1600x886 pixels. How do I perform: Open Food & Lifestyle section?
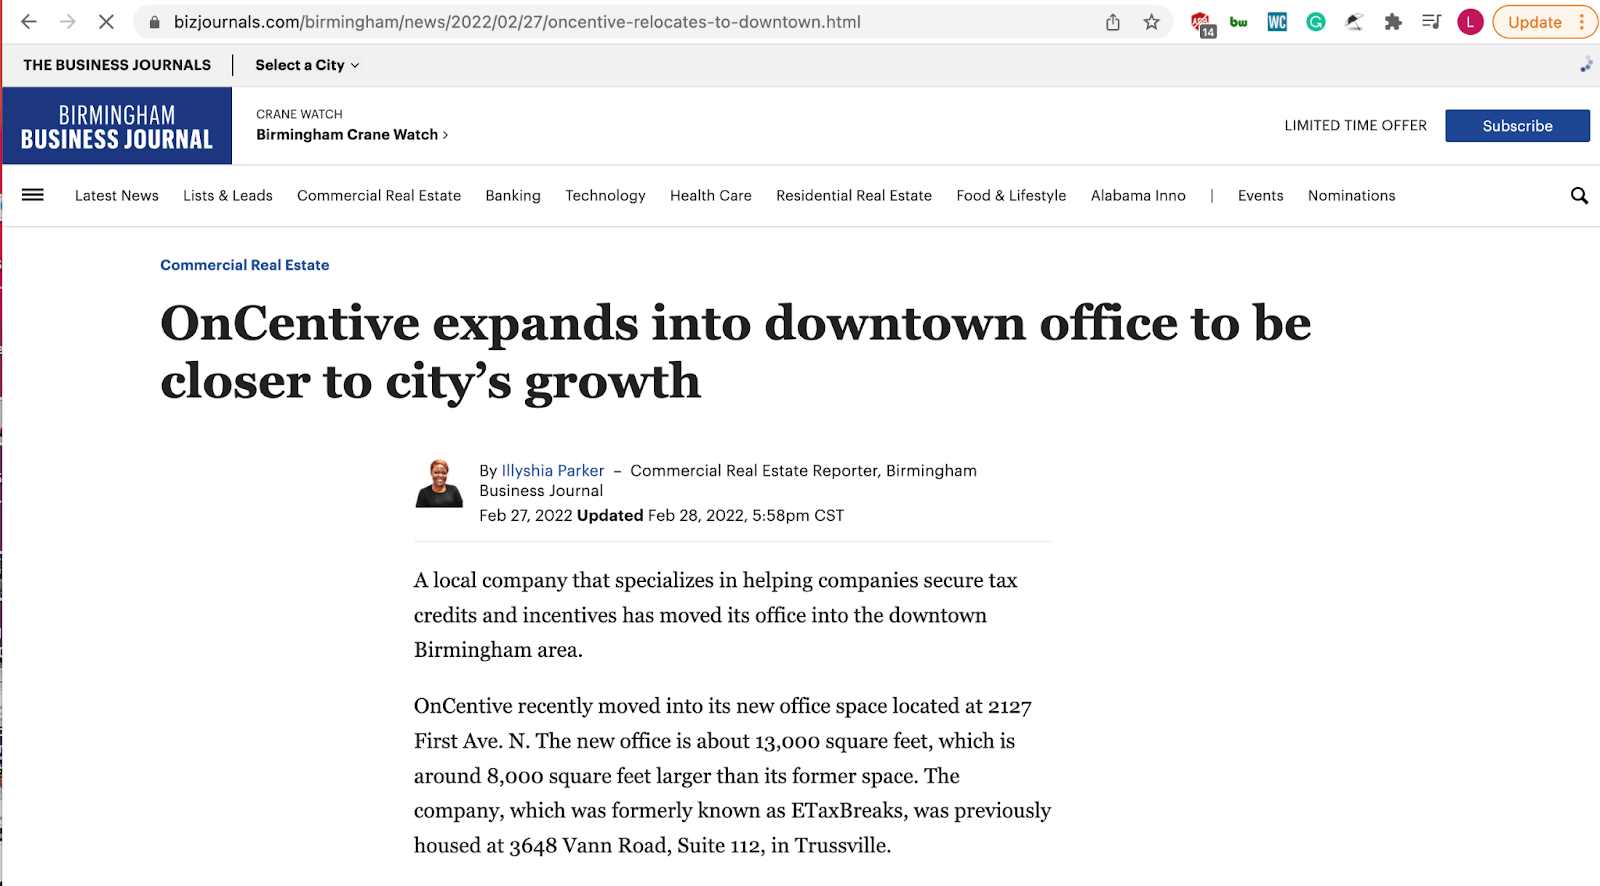coord(1011,196)
